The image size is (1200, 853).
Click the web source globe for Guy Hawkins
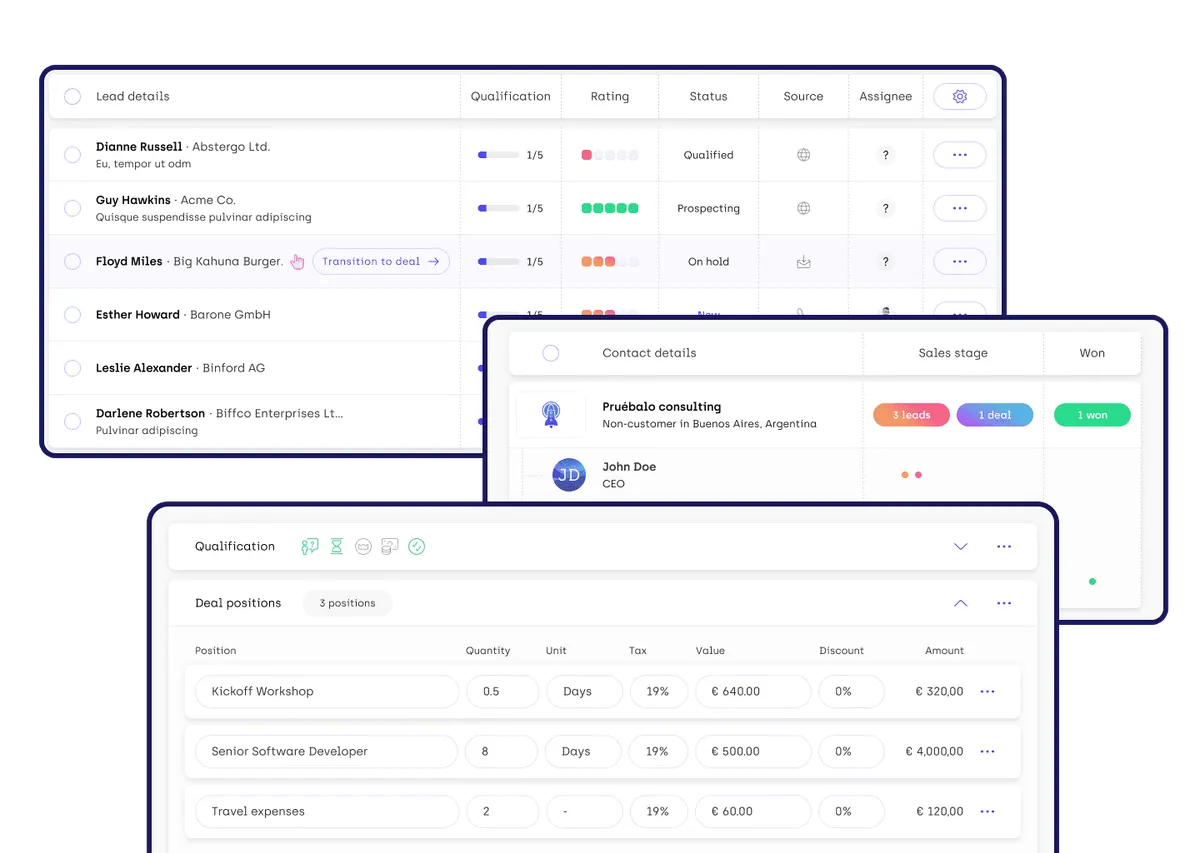[x=803, y=208]
